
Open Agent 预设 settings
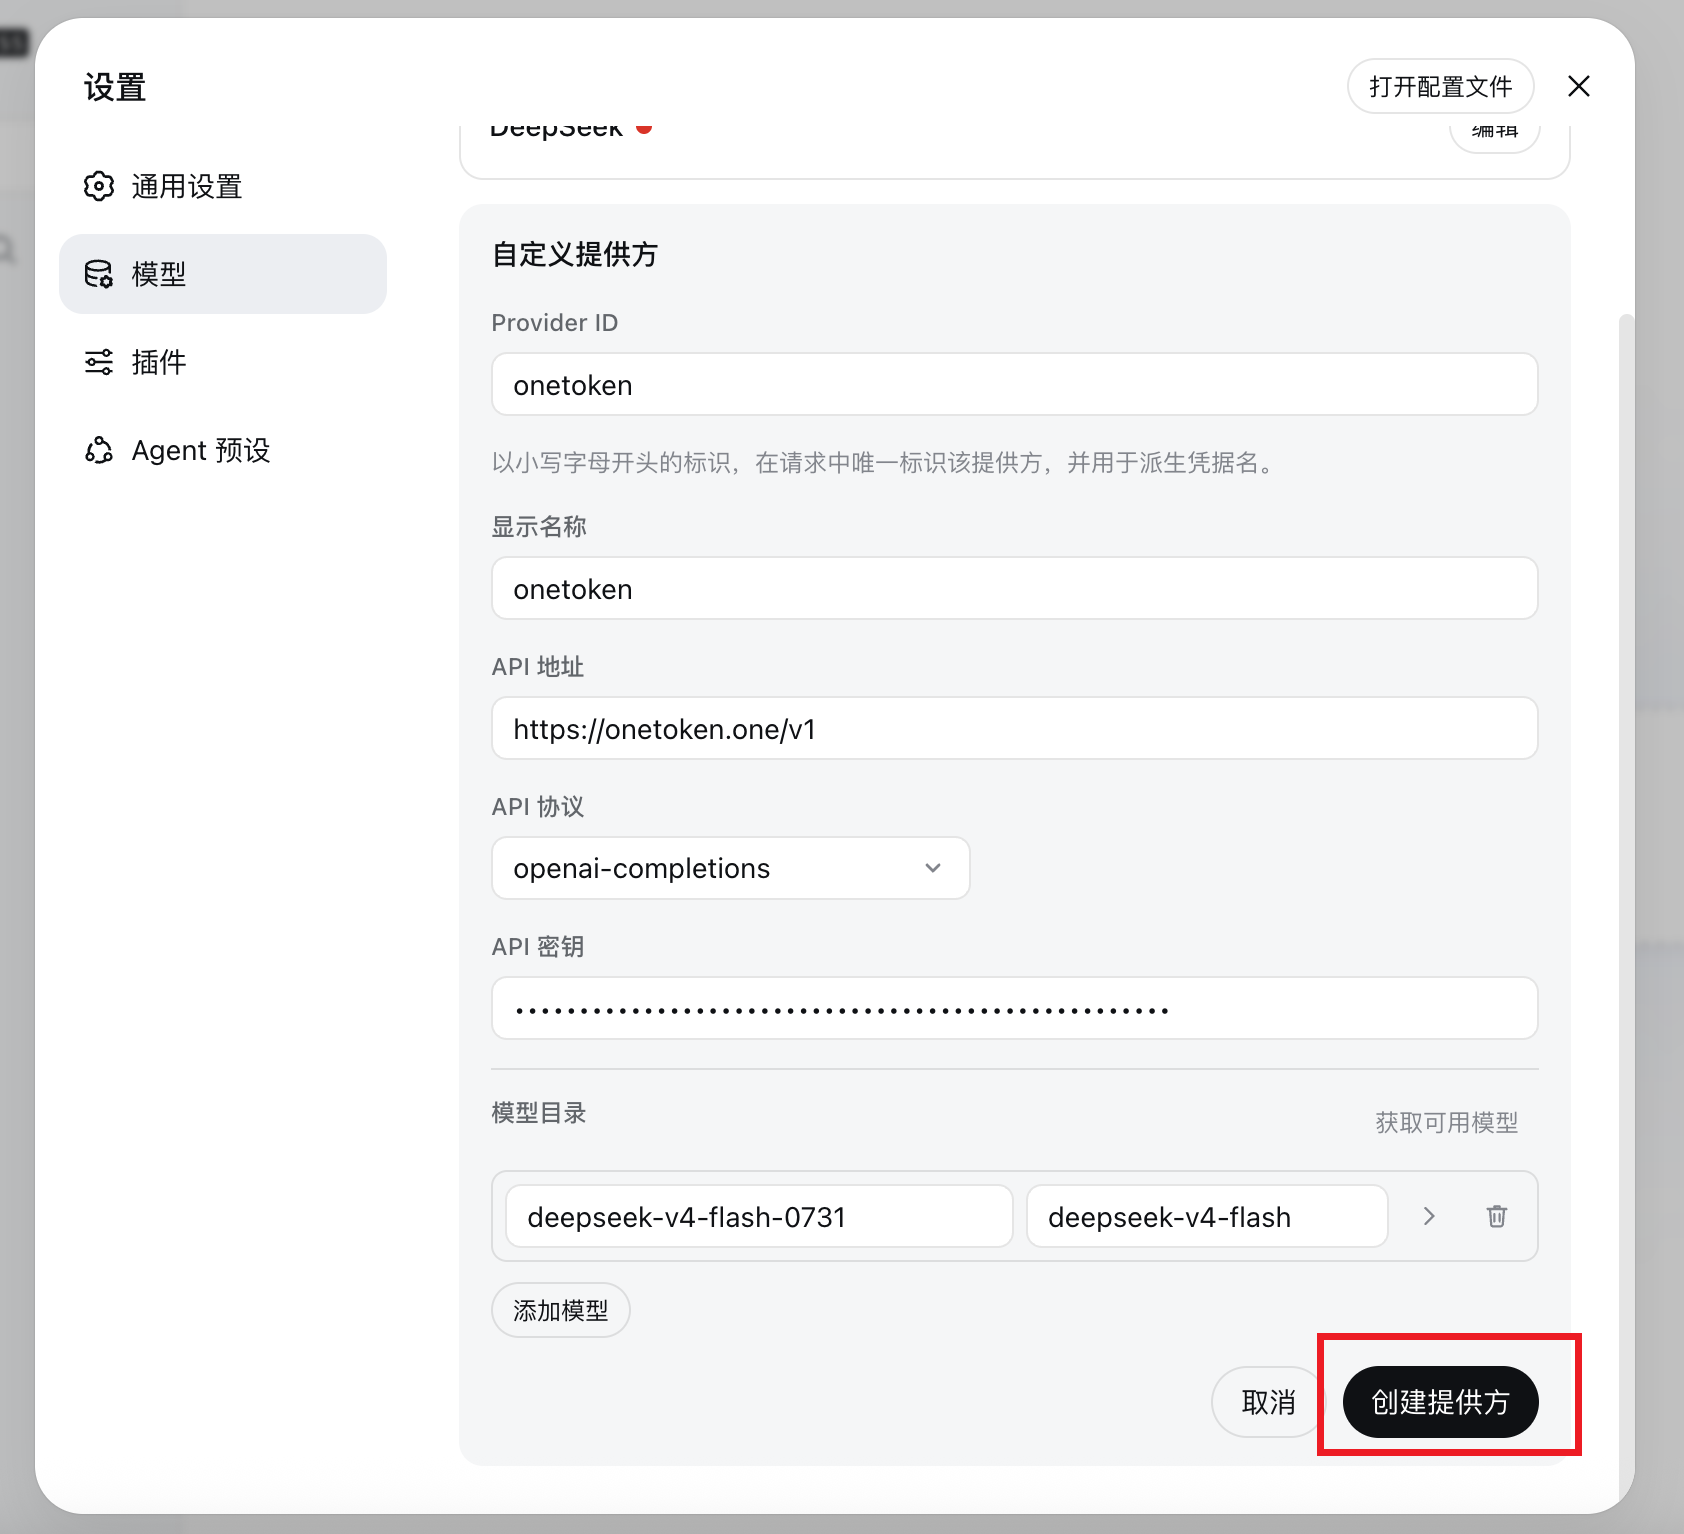tap(223, 450)
